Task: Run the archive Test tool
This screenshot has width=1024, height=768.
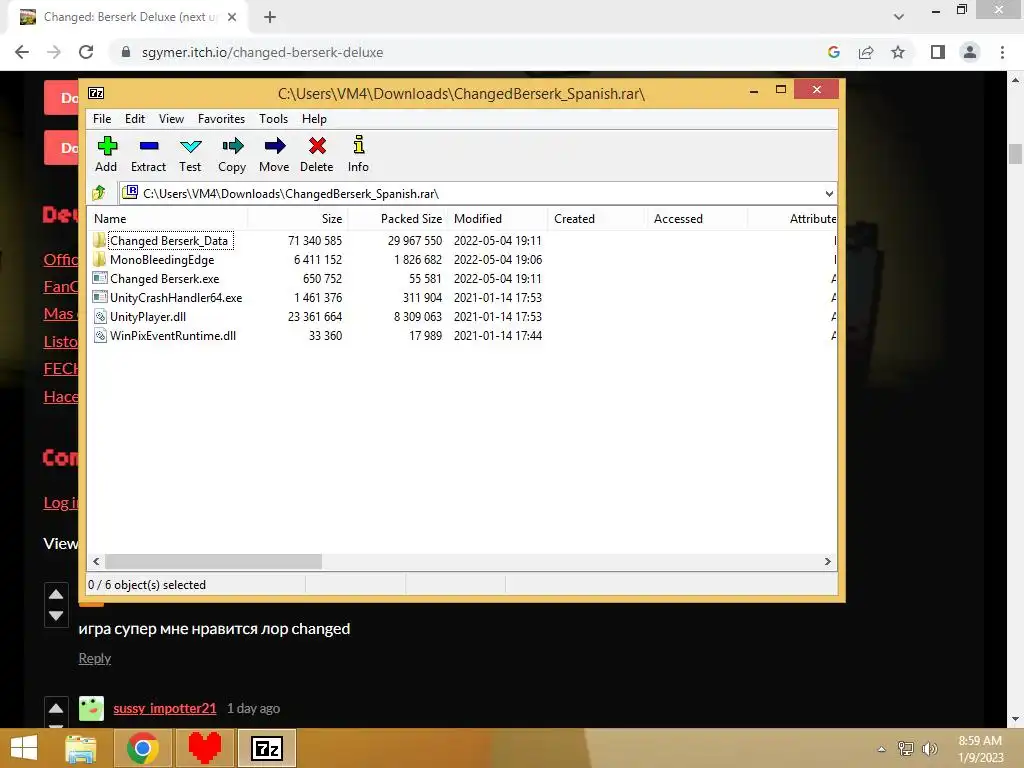Action: coord(190,155)
